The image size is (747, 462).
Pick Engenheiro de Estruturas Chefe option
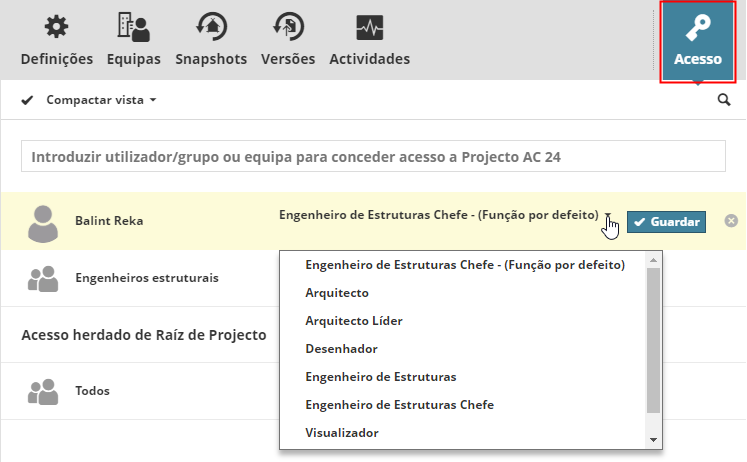tap(399, 405)
